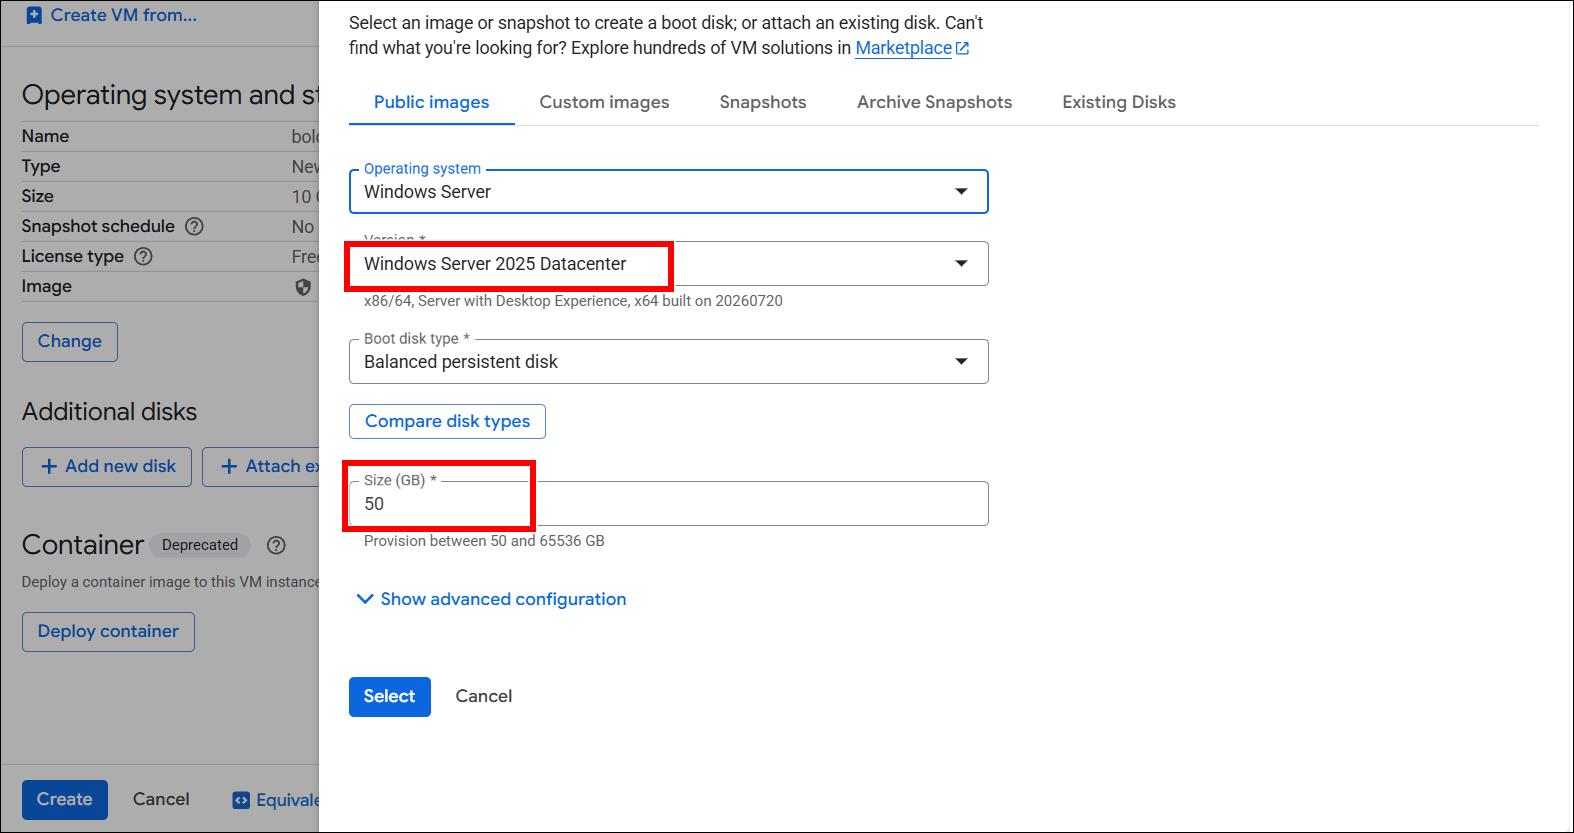Click the 'Snapshot schedule' row label
Image resolution: width=1574 pixels, height=833 pixels.
point(98,226)
